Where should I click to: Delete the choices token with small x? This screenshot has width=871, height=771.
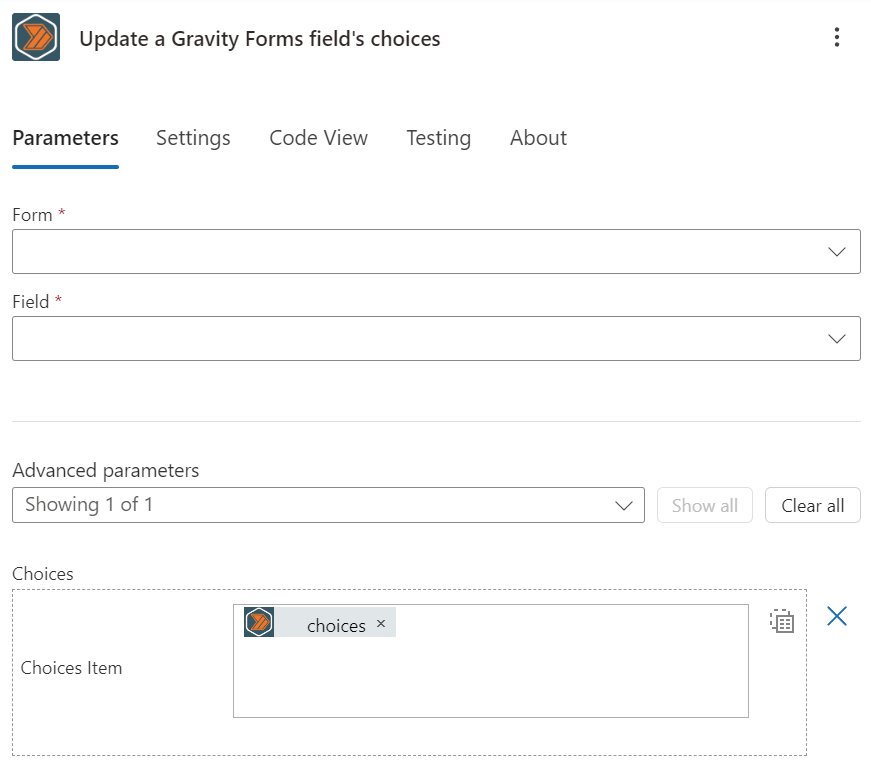[x=381, y=623]
